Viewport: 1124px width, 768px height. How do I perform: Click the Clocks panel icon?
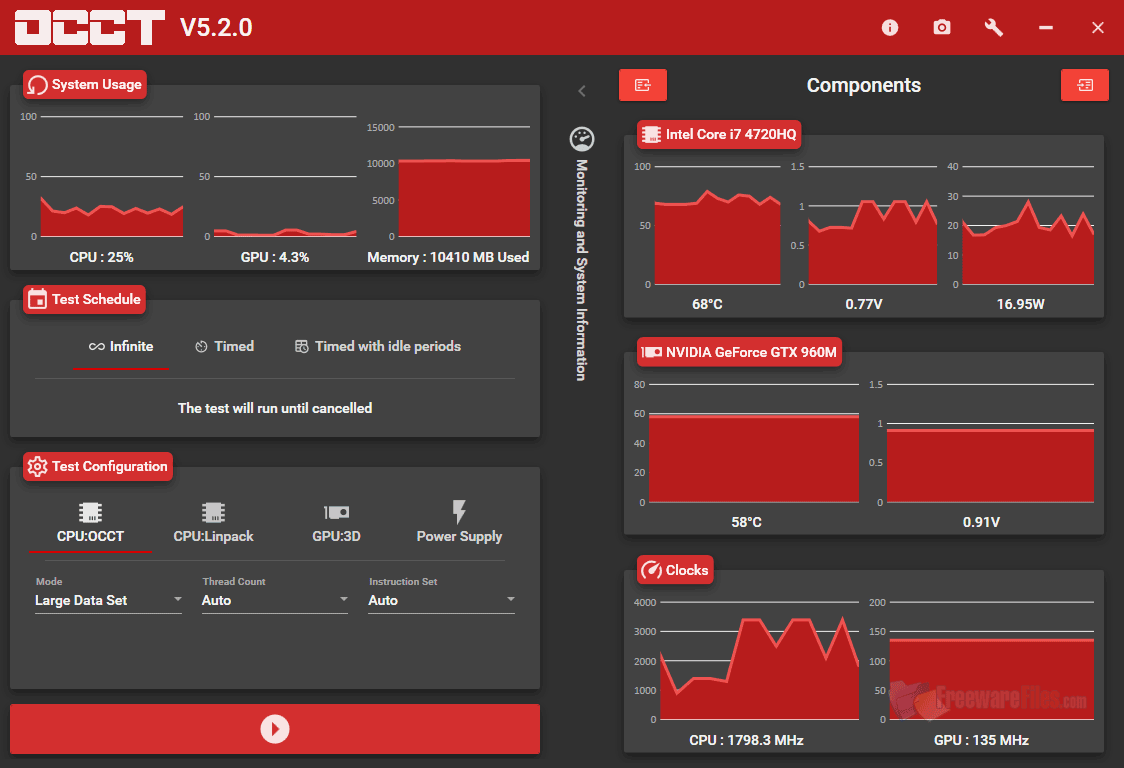pyautogui.click(x=653, y=569)
